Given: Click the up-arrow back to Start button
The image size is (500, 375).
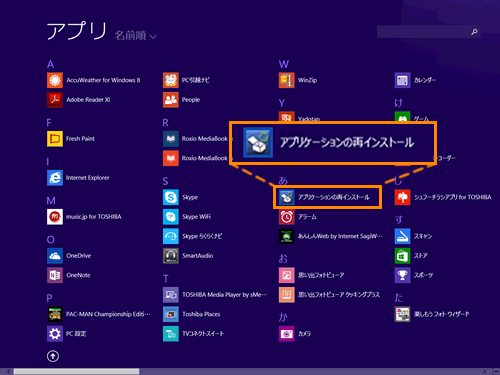Looking at the screenshot, I should pos(53,356).
